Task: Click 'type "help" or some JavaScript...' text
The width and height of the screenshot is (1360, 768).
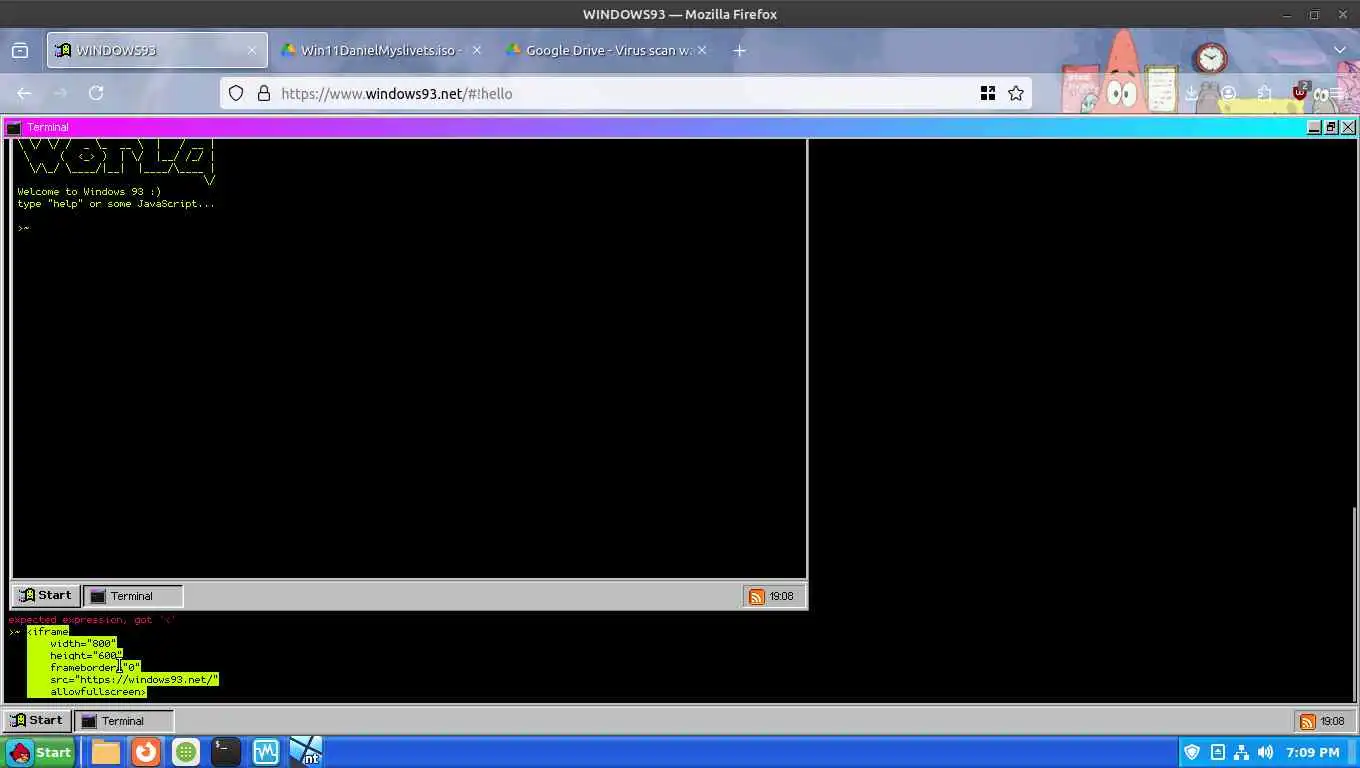Action: [116, 203]
